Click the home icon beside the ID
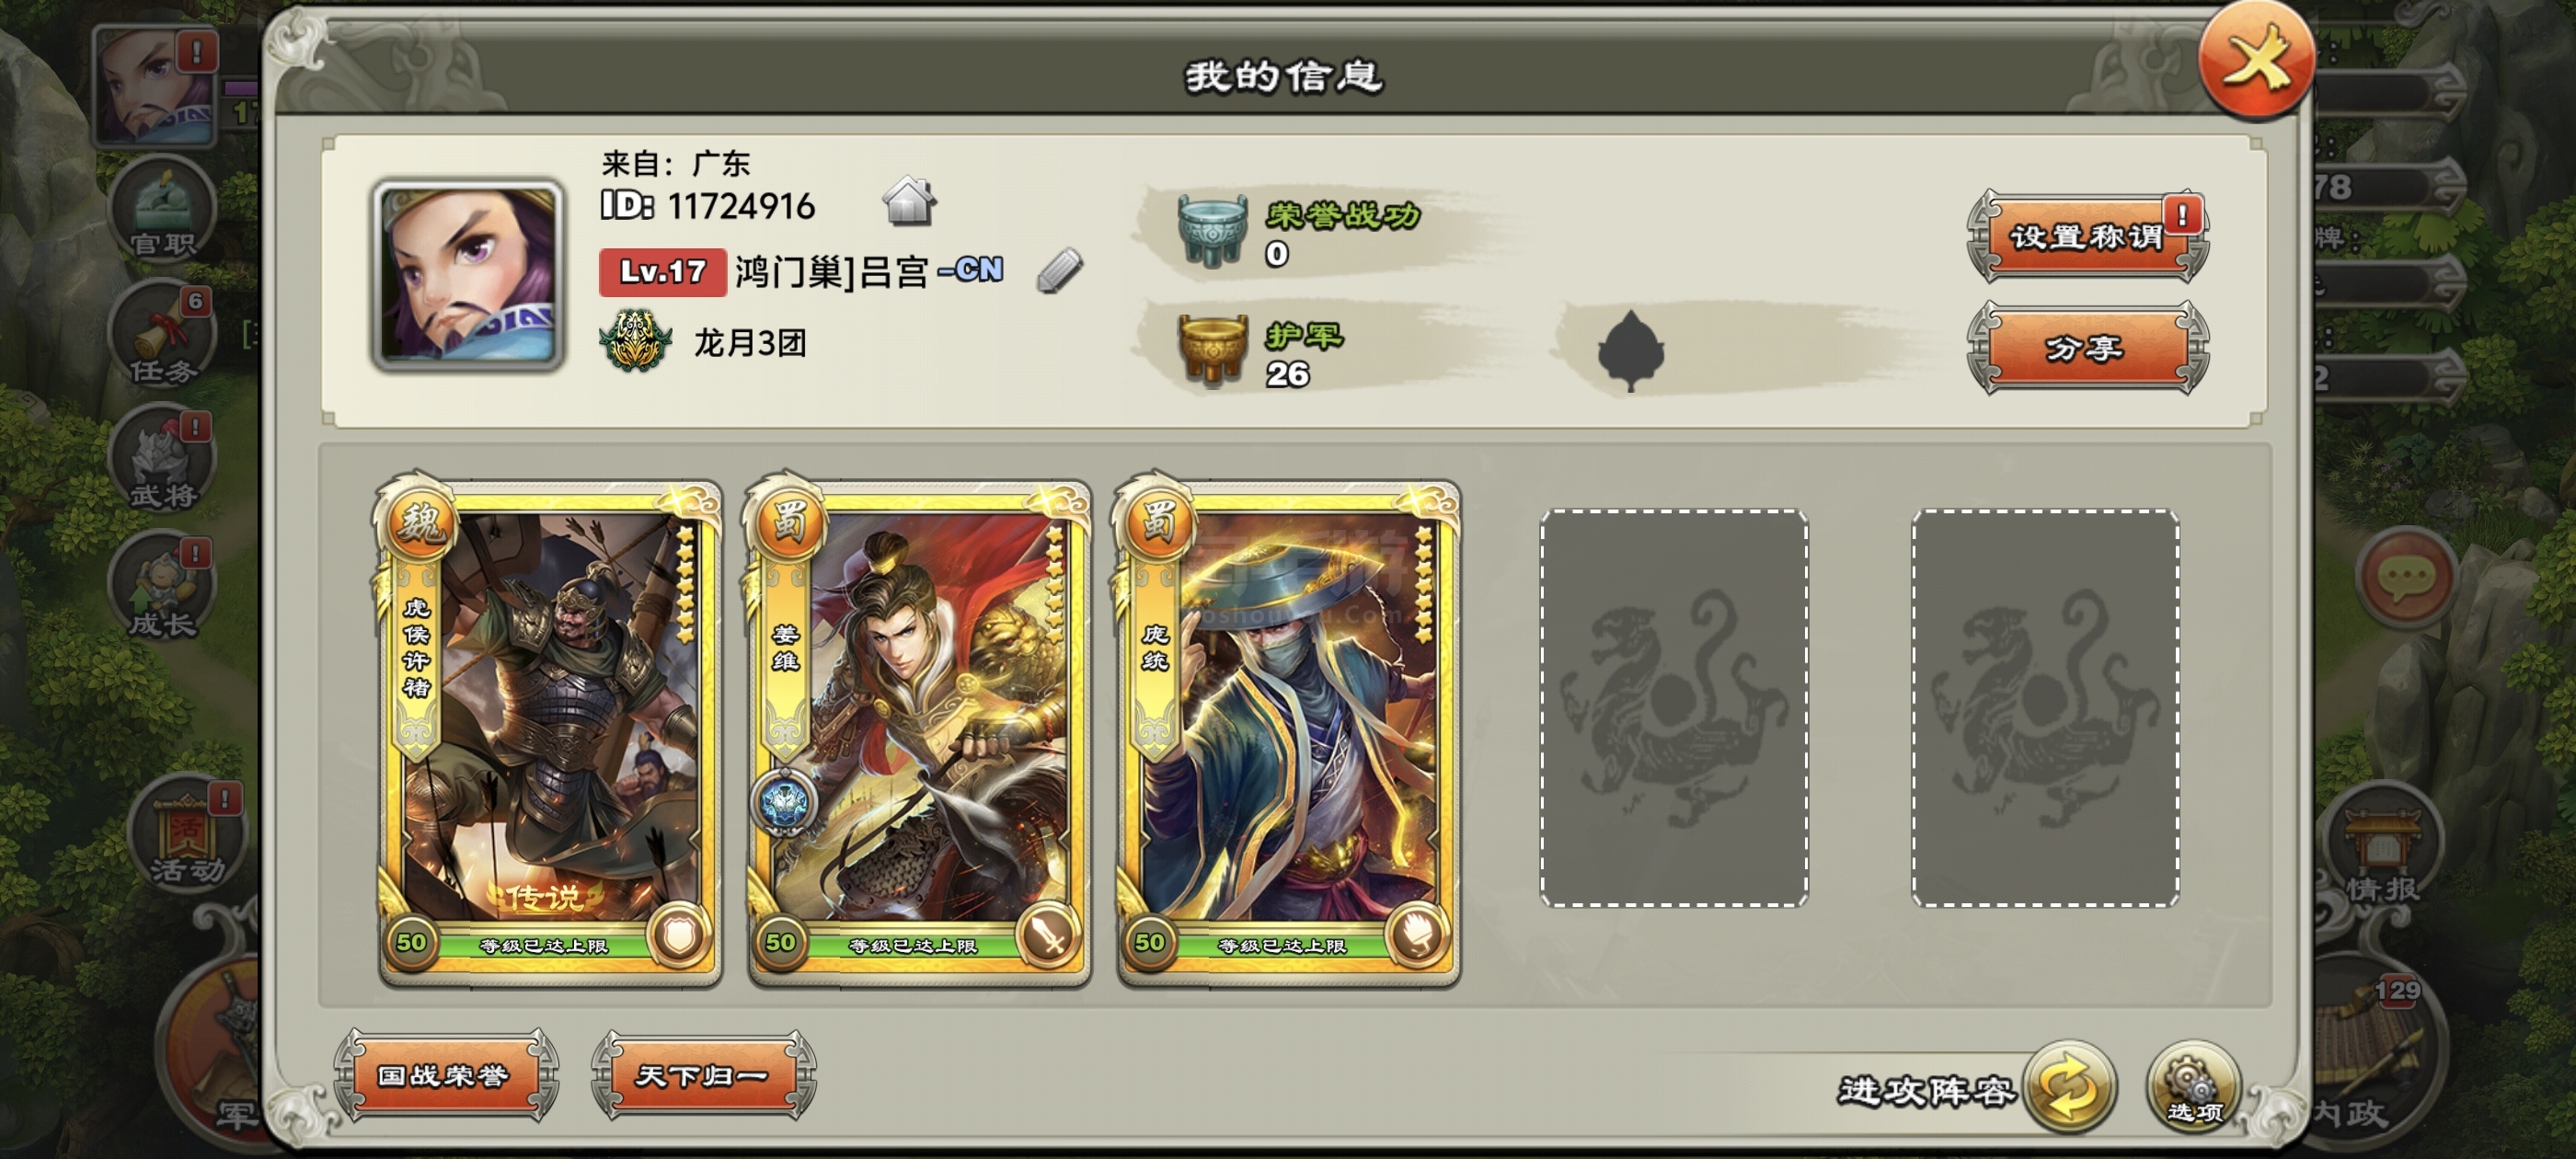 click(909, 201)
